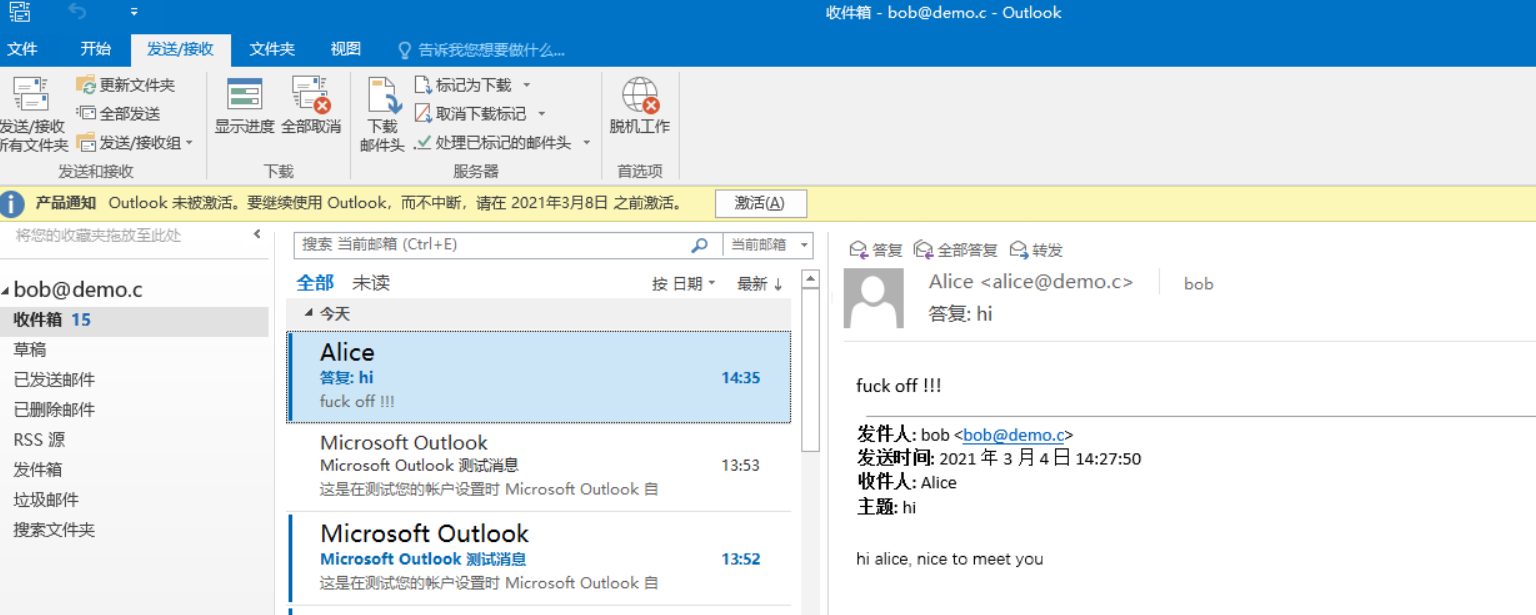Select Alice email 答复: hi

tap(539, 377)
